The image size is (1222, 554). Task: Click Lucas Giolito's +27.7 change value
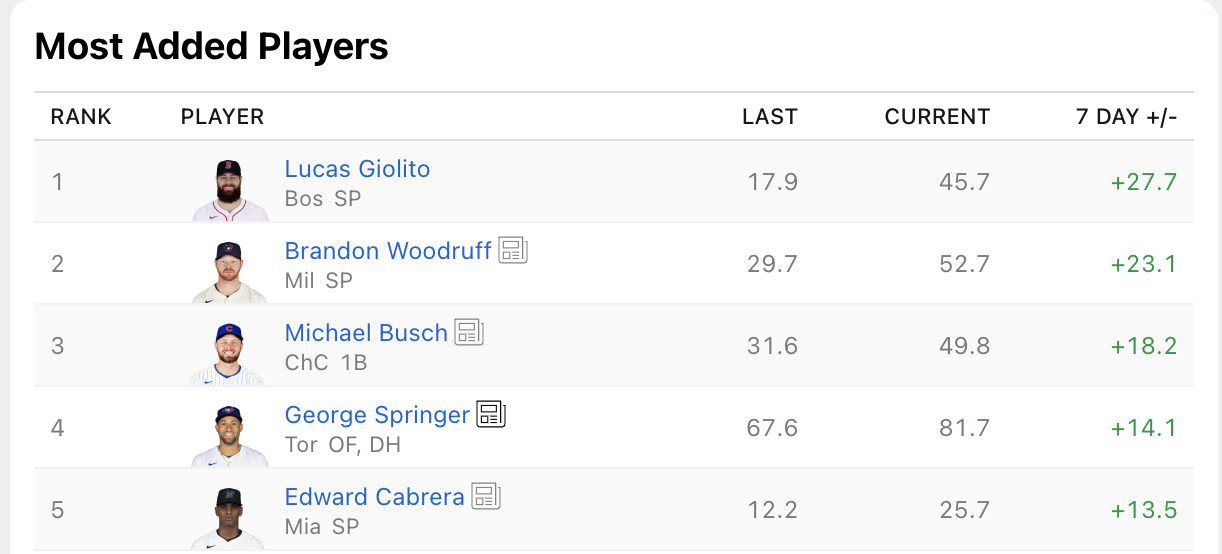(x=1143, y=182)
